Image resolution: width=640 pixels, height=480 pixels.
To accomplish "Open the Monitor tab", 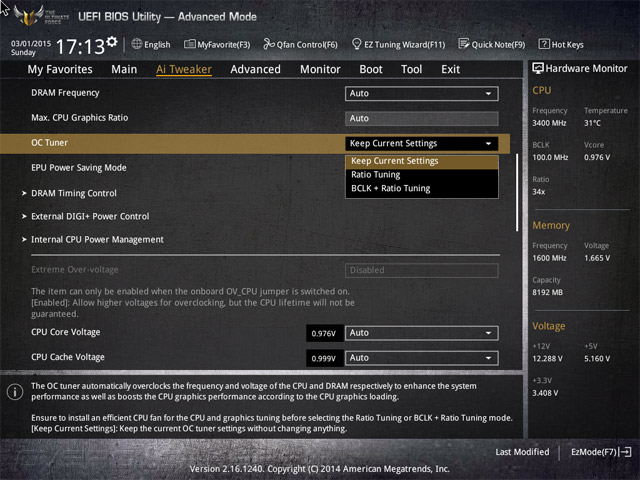I will pyautogui.click(x=320, y=69).
